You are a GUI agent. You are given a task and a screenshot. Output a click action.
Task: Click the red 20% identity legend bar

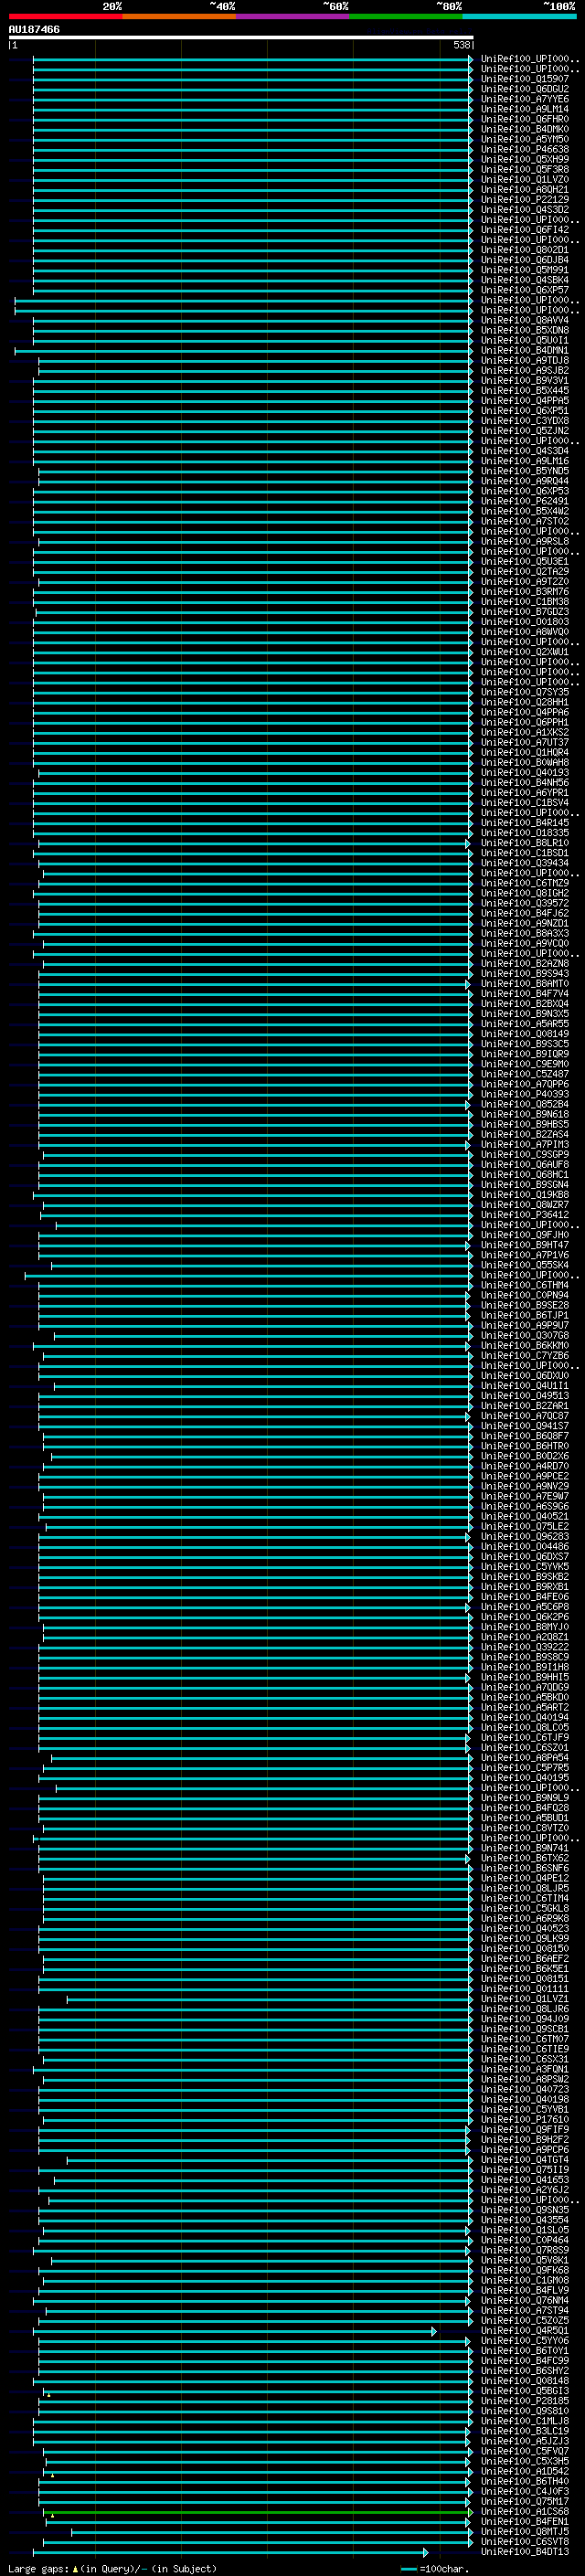(x=65, y=16)
